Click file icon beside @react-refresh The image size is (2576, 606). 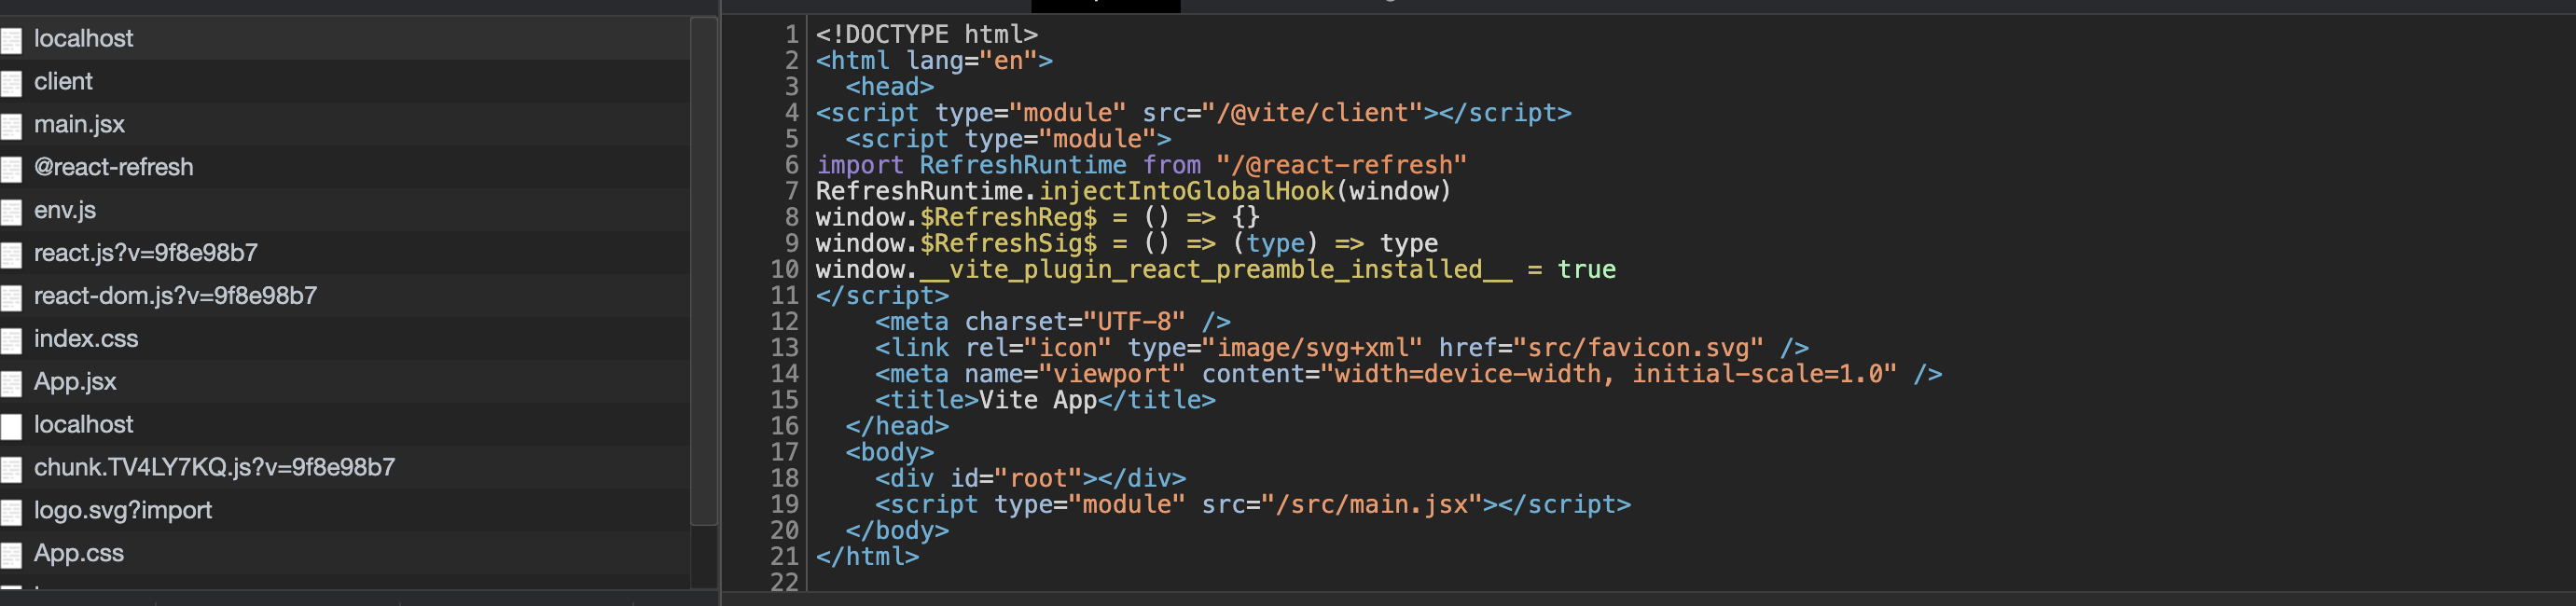[11, 169]
